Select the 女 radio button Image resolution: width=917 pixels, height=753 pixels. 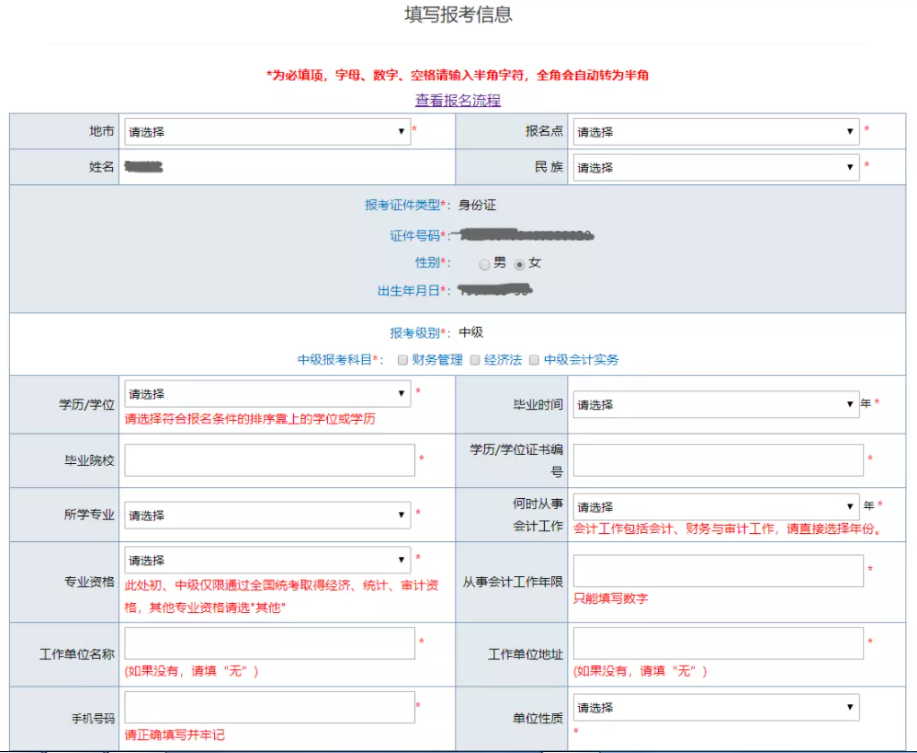[520, 264]
